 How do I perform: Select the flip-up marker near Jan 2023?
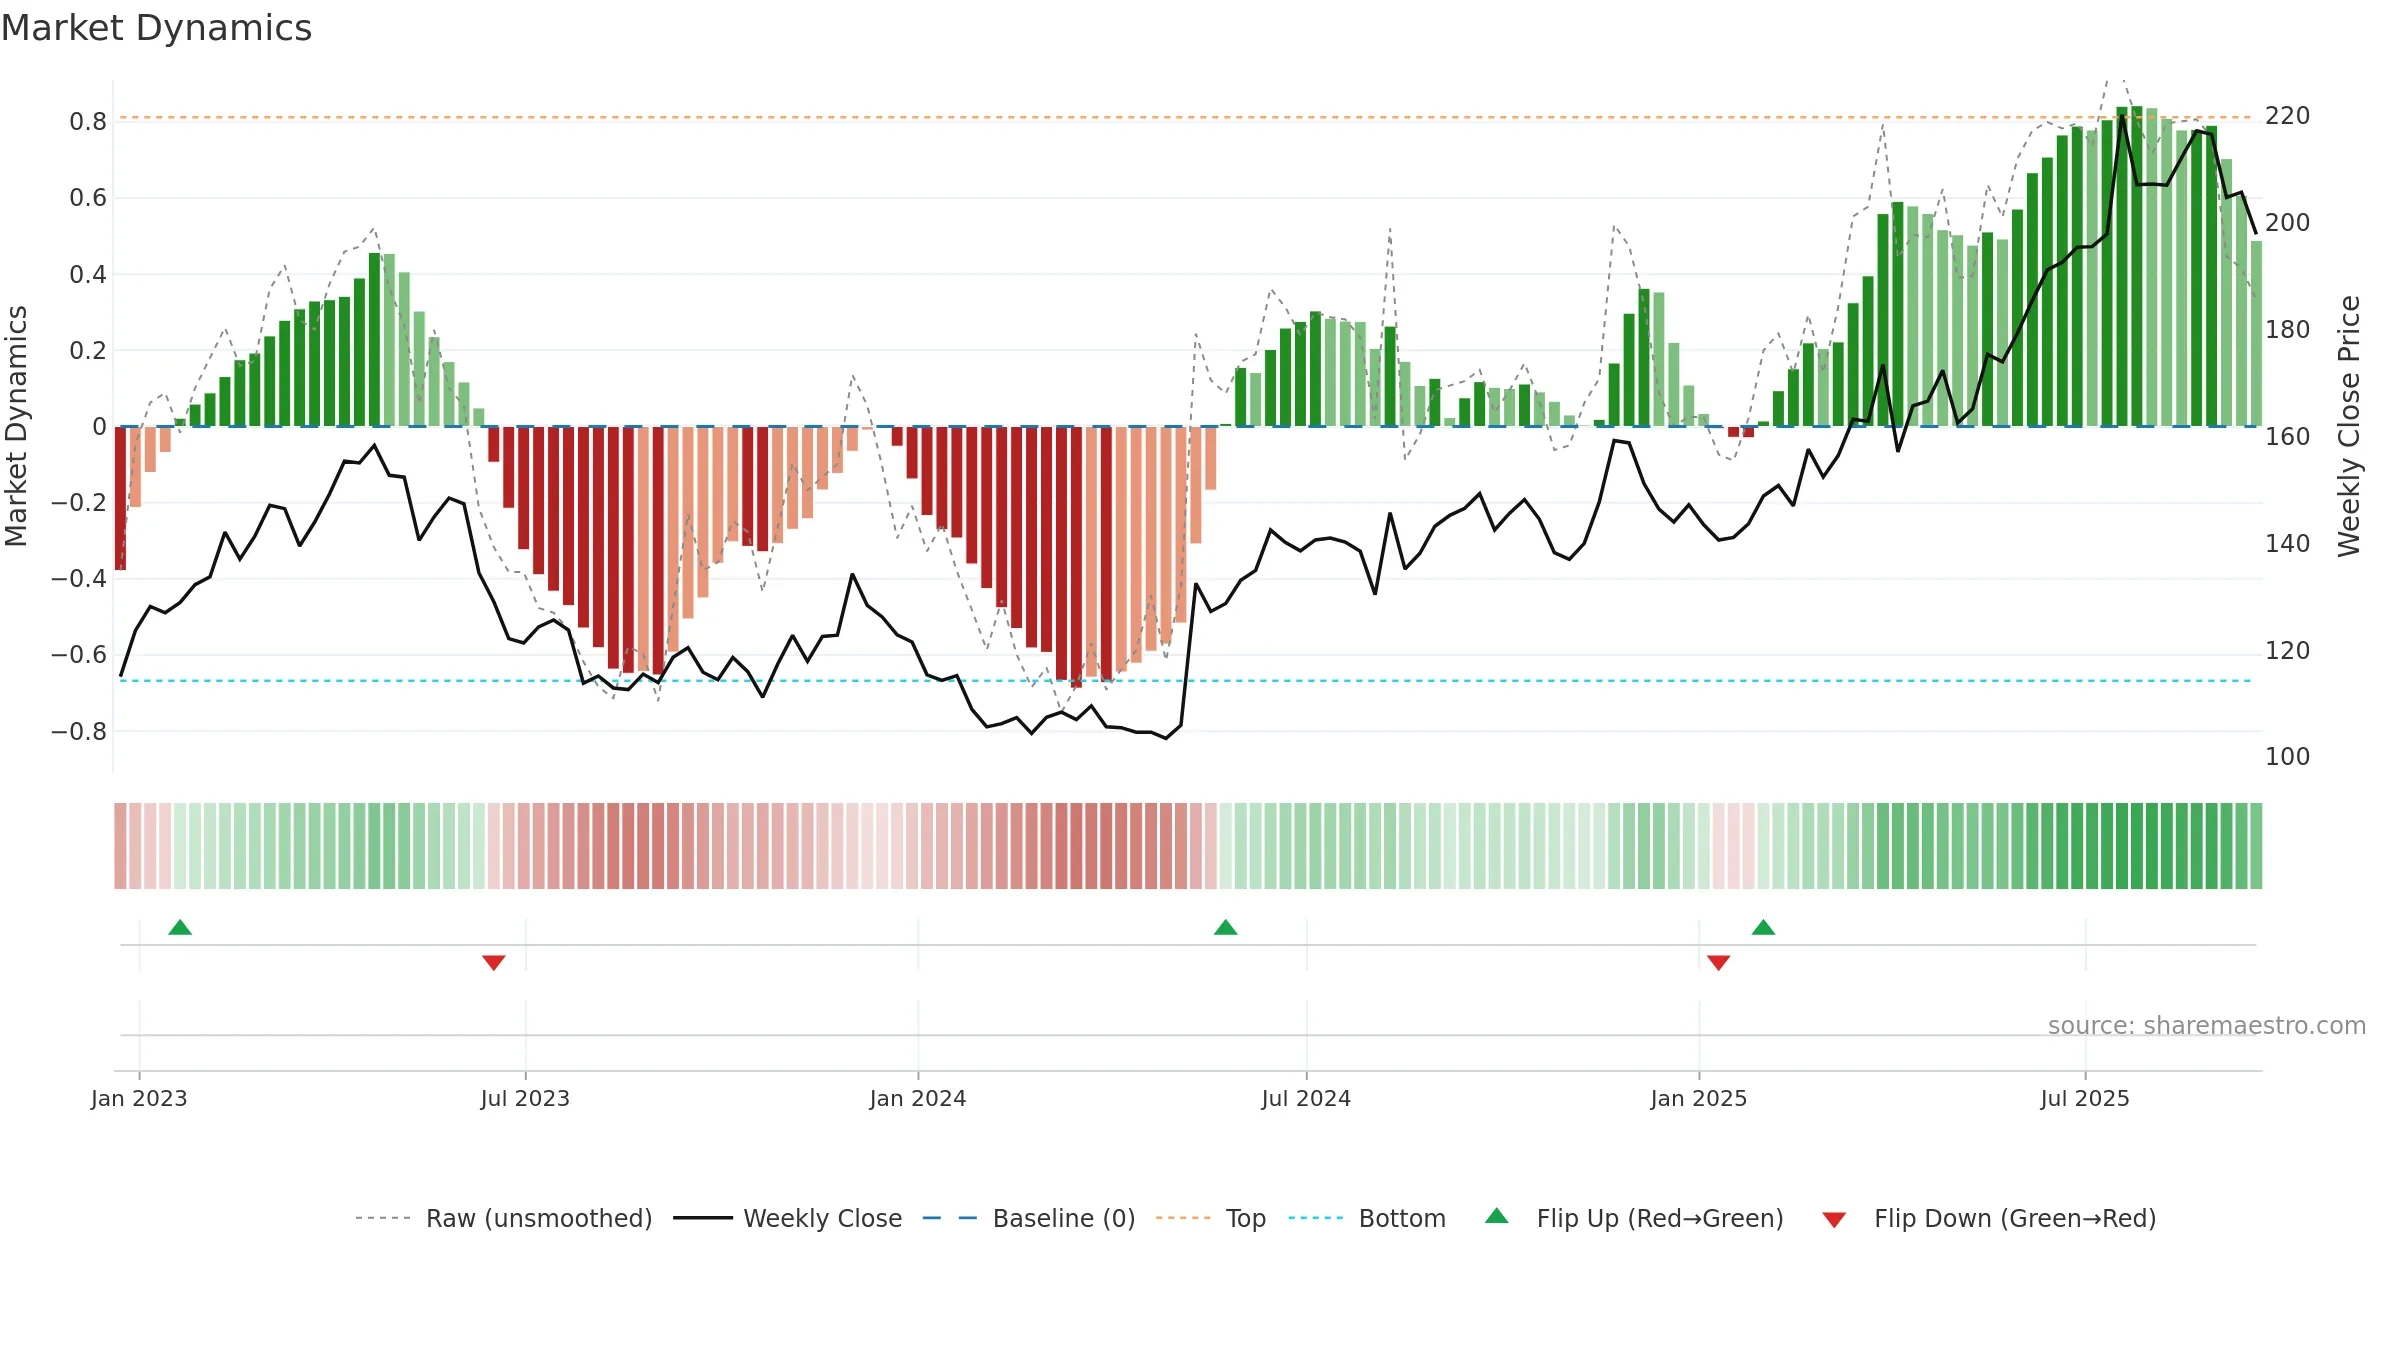tap(180, 927)
